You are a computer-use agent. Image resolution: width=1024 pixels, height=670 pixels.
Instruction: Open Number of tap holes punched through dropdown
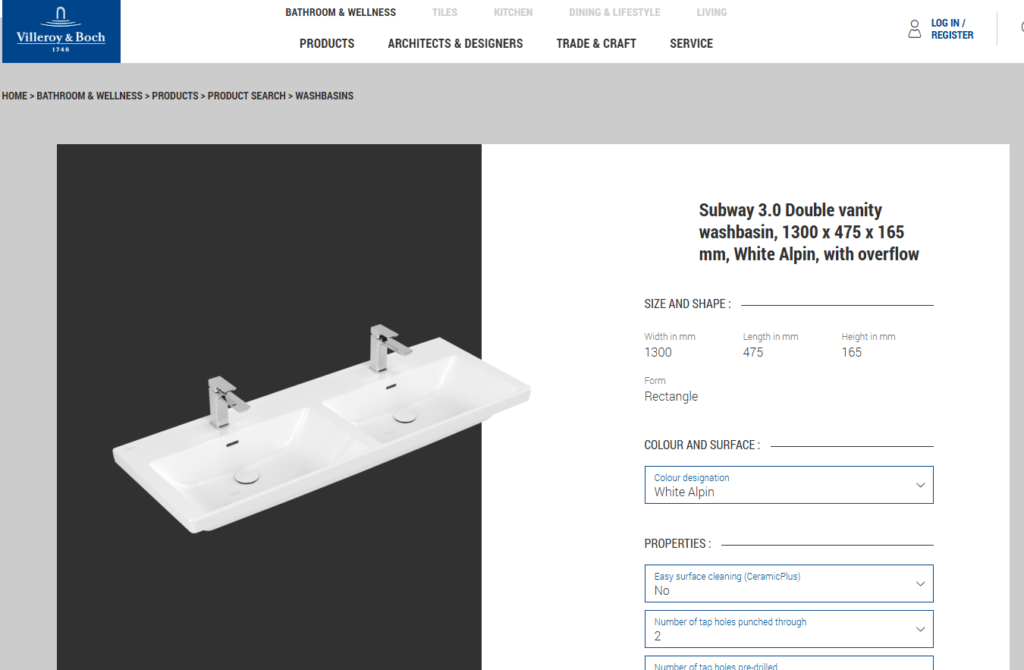789,630
